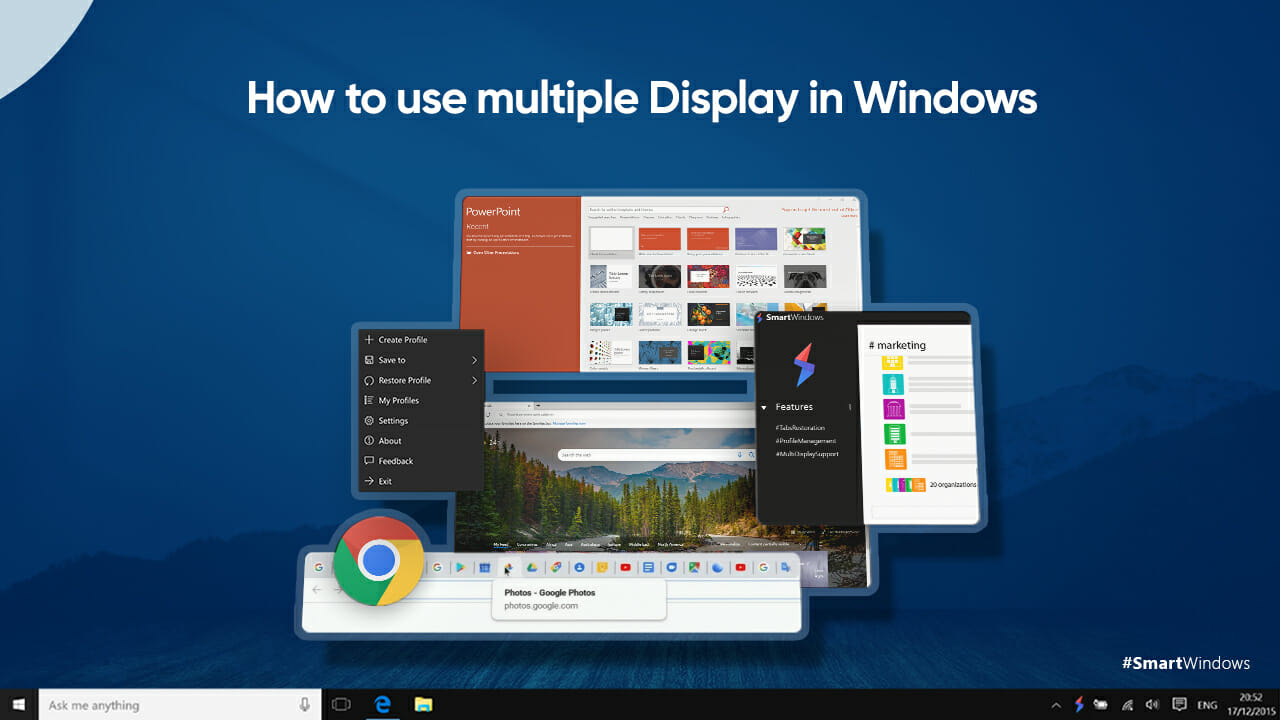The width and height of the screenshot is (1280, 720).
Task: Open Microsoft Edge from the taskbar
Action: pyautogui.click(x=384, y=704)
